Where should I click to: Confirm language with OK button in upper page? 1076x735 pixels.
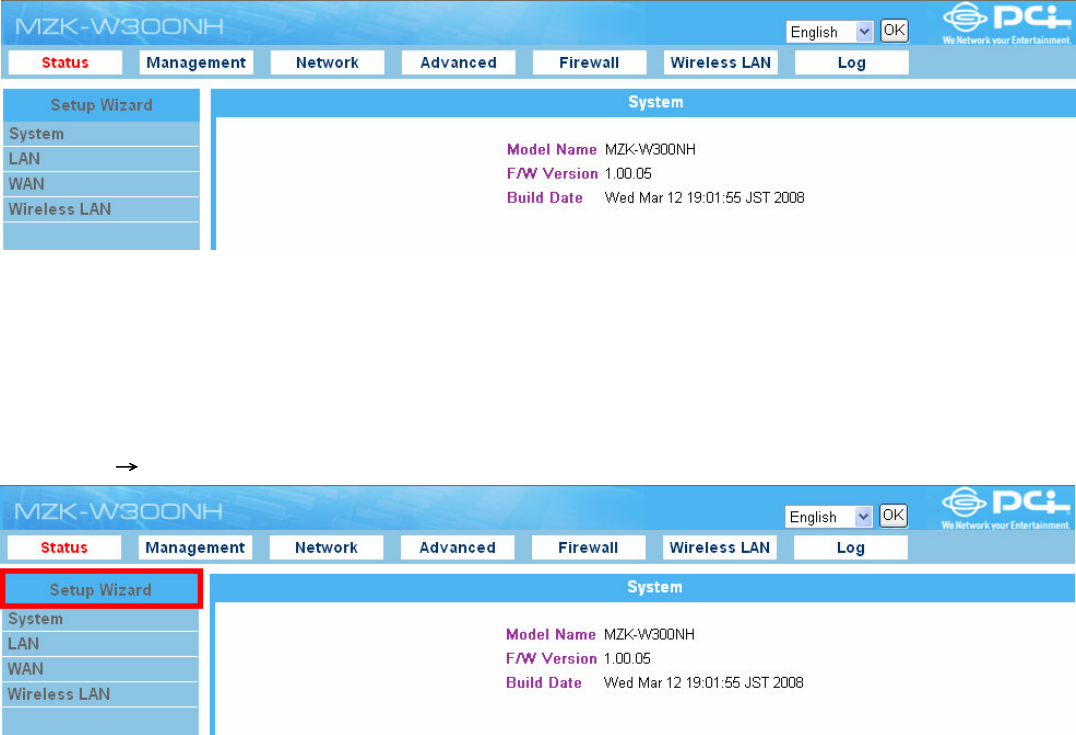pos(894,30)
